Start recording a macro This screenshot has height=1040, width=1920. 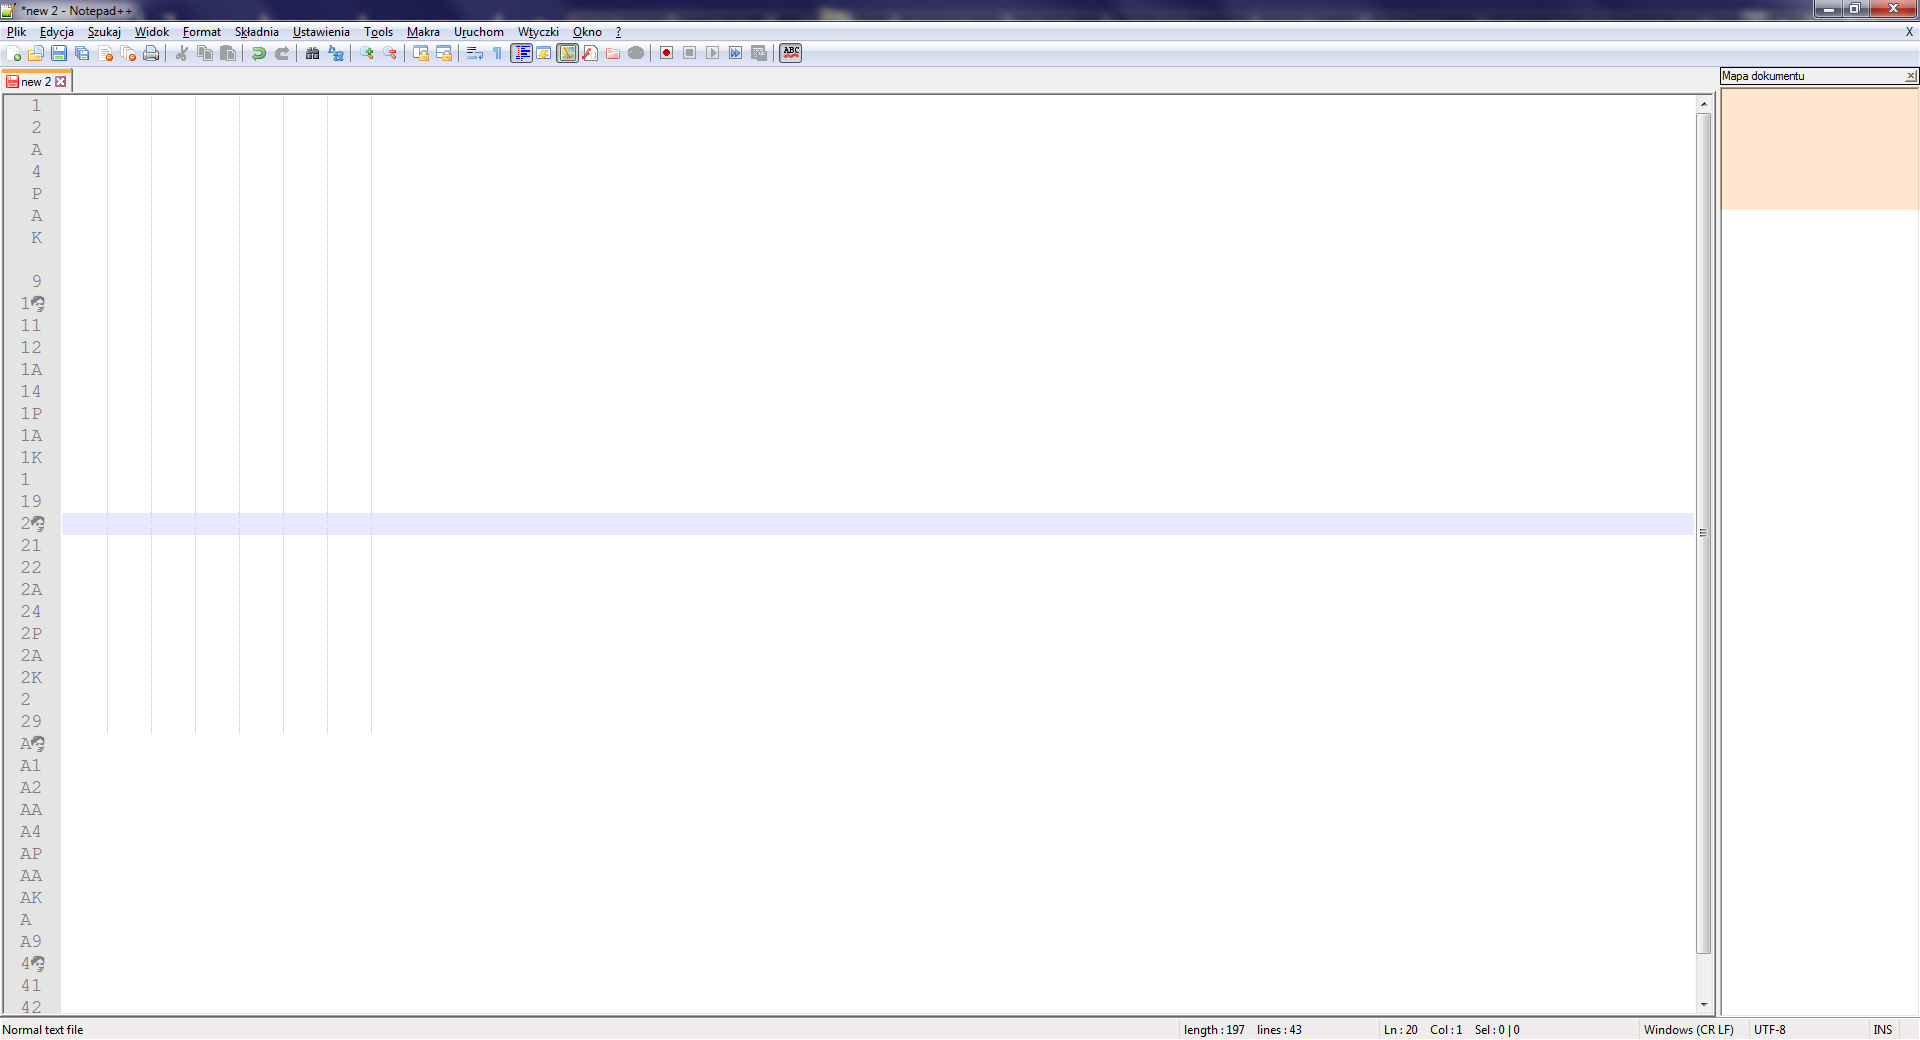(x=666, y=53)
